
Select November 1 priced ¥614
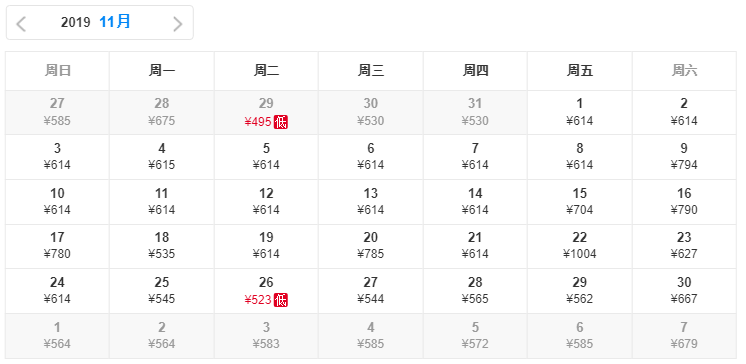(x=579, y=112)
